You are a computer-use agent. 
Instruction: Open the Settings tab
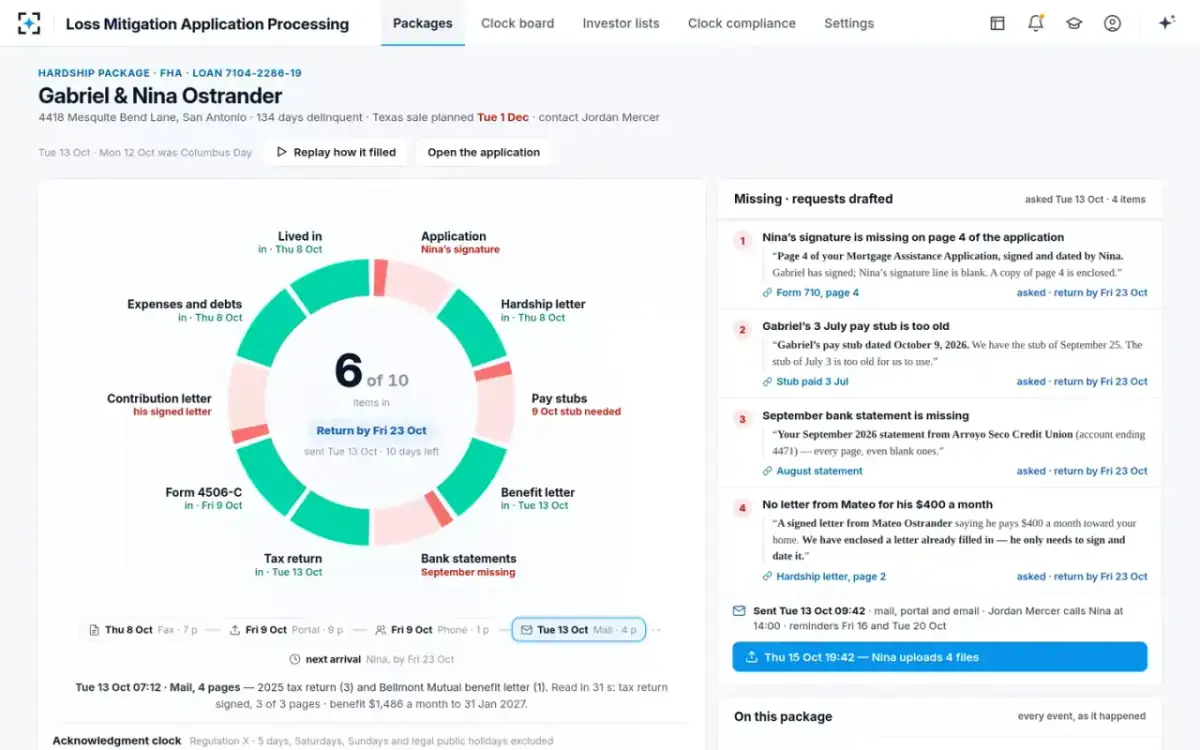coord(849,23)
